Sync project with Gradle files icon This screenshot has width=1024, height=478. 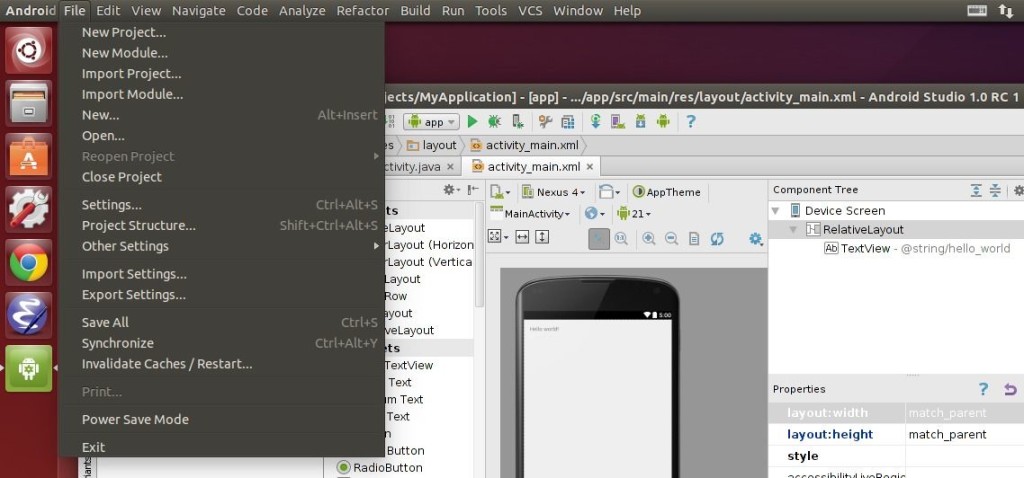tap(595, 121)
